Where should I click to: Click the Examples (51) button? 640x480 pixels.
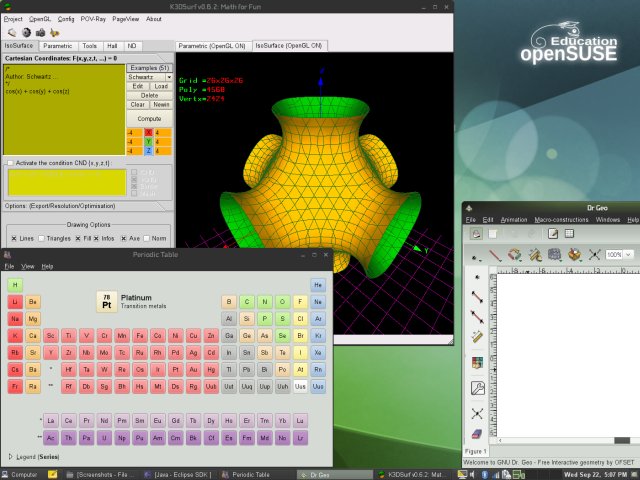tap(148, 66)
